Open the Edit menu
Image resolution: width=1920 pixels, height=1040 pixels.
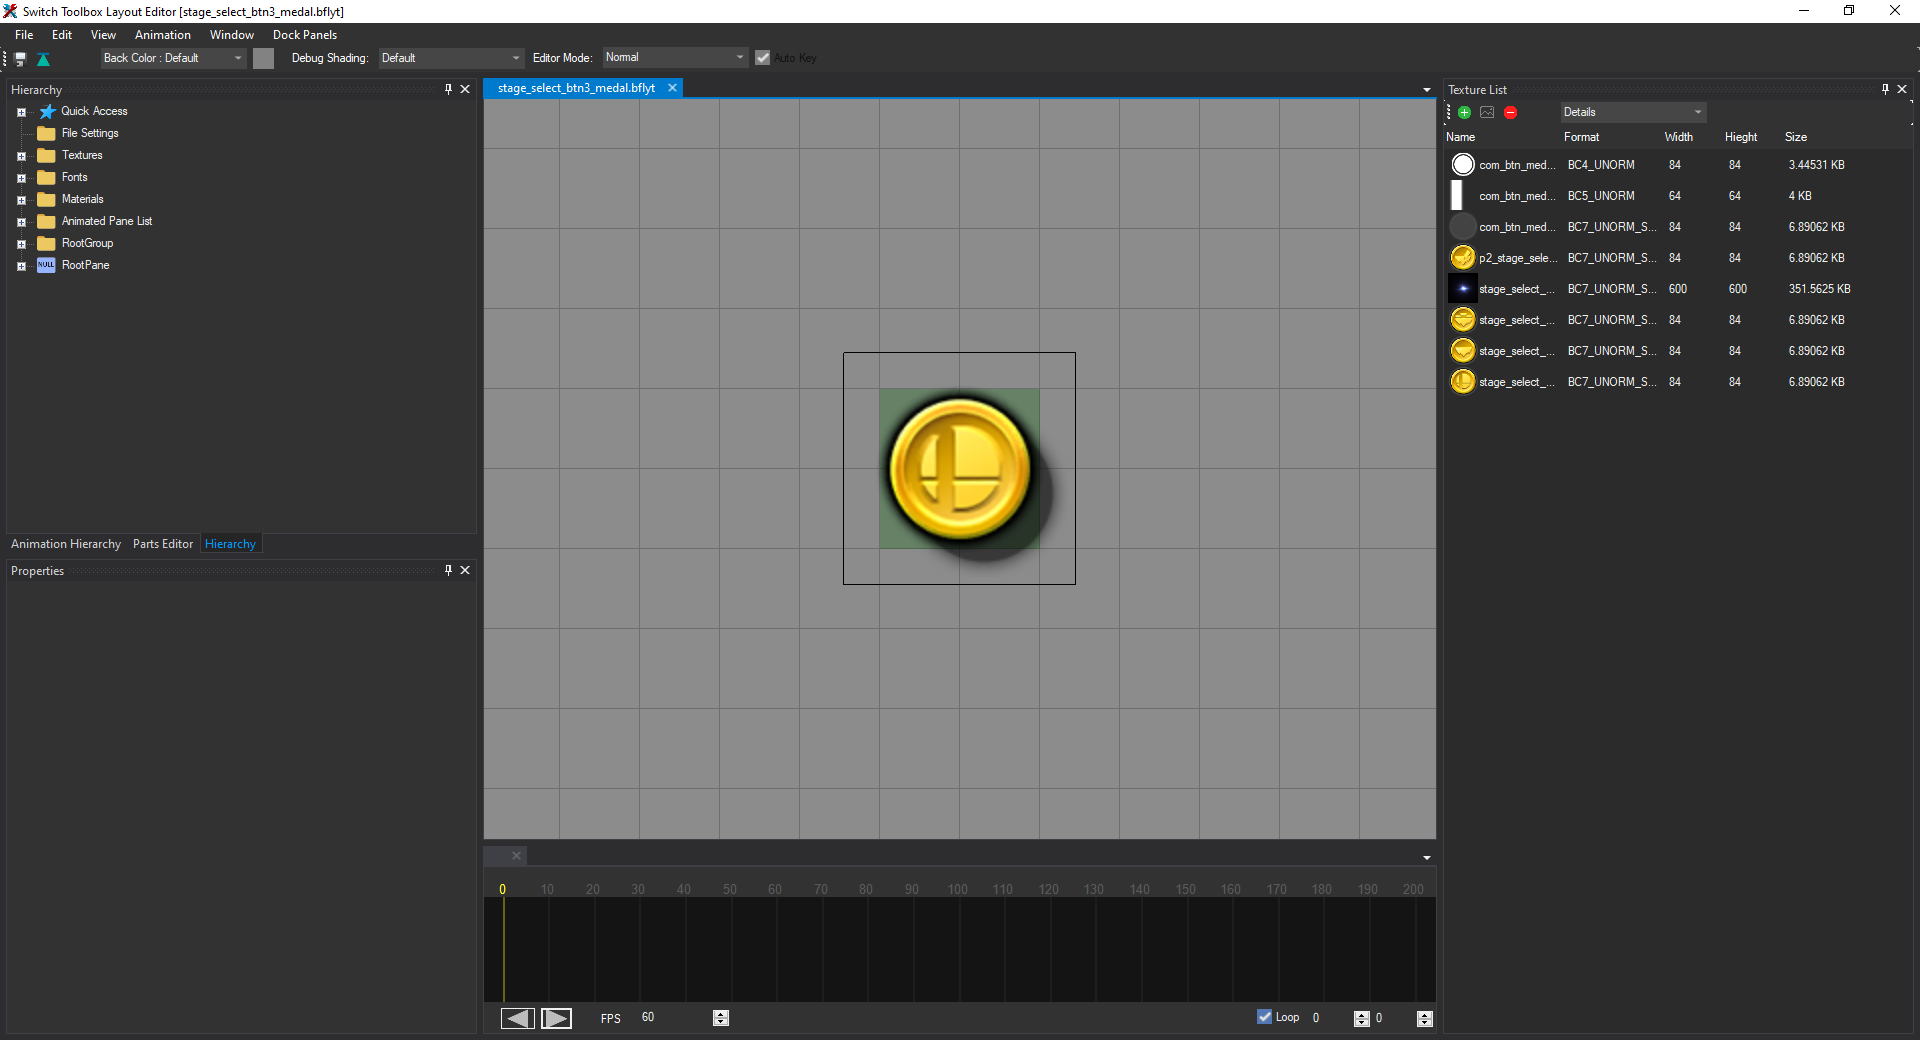point(62,35)
